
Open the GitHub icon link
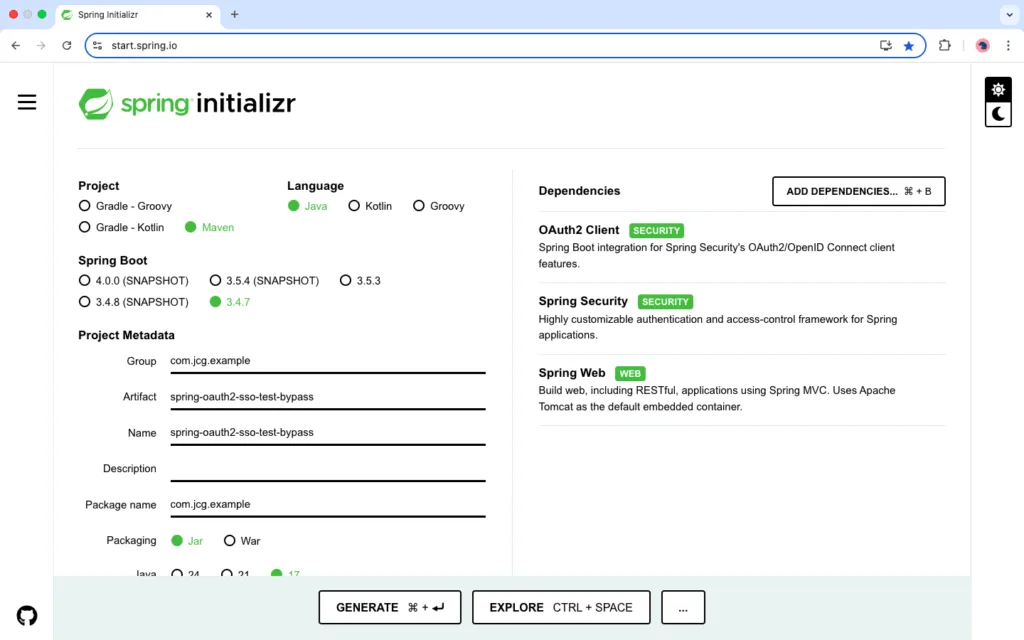(27, 615)
